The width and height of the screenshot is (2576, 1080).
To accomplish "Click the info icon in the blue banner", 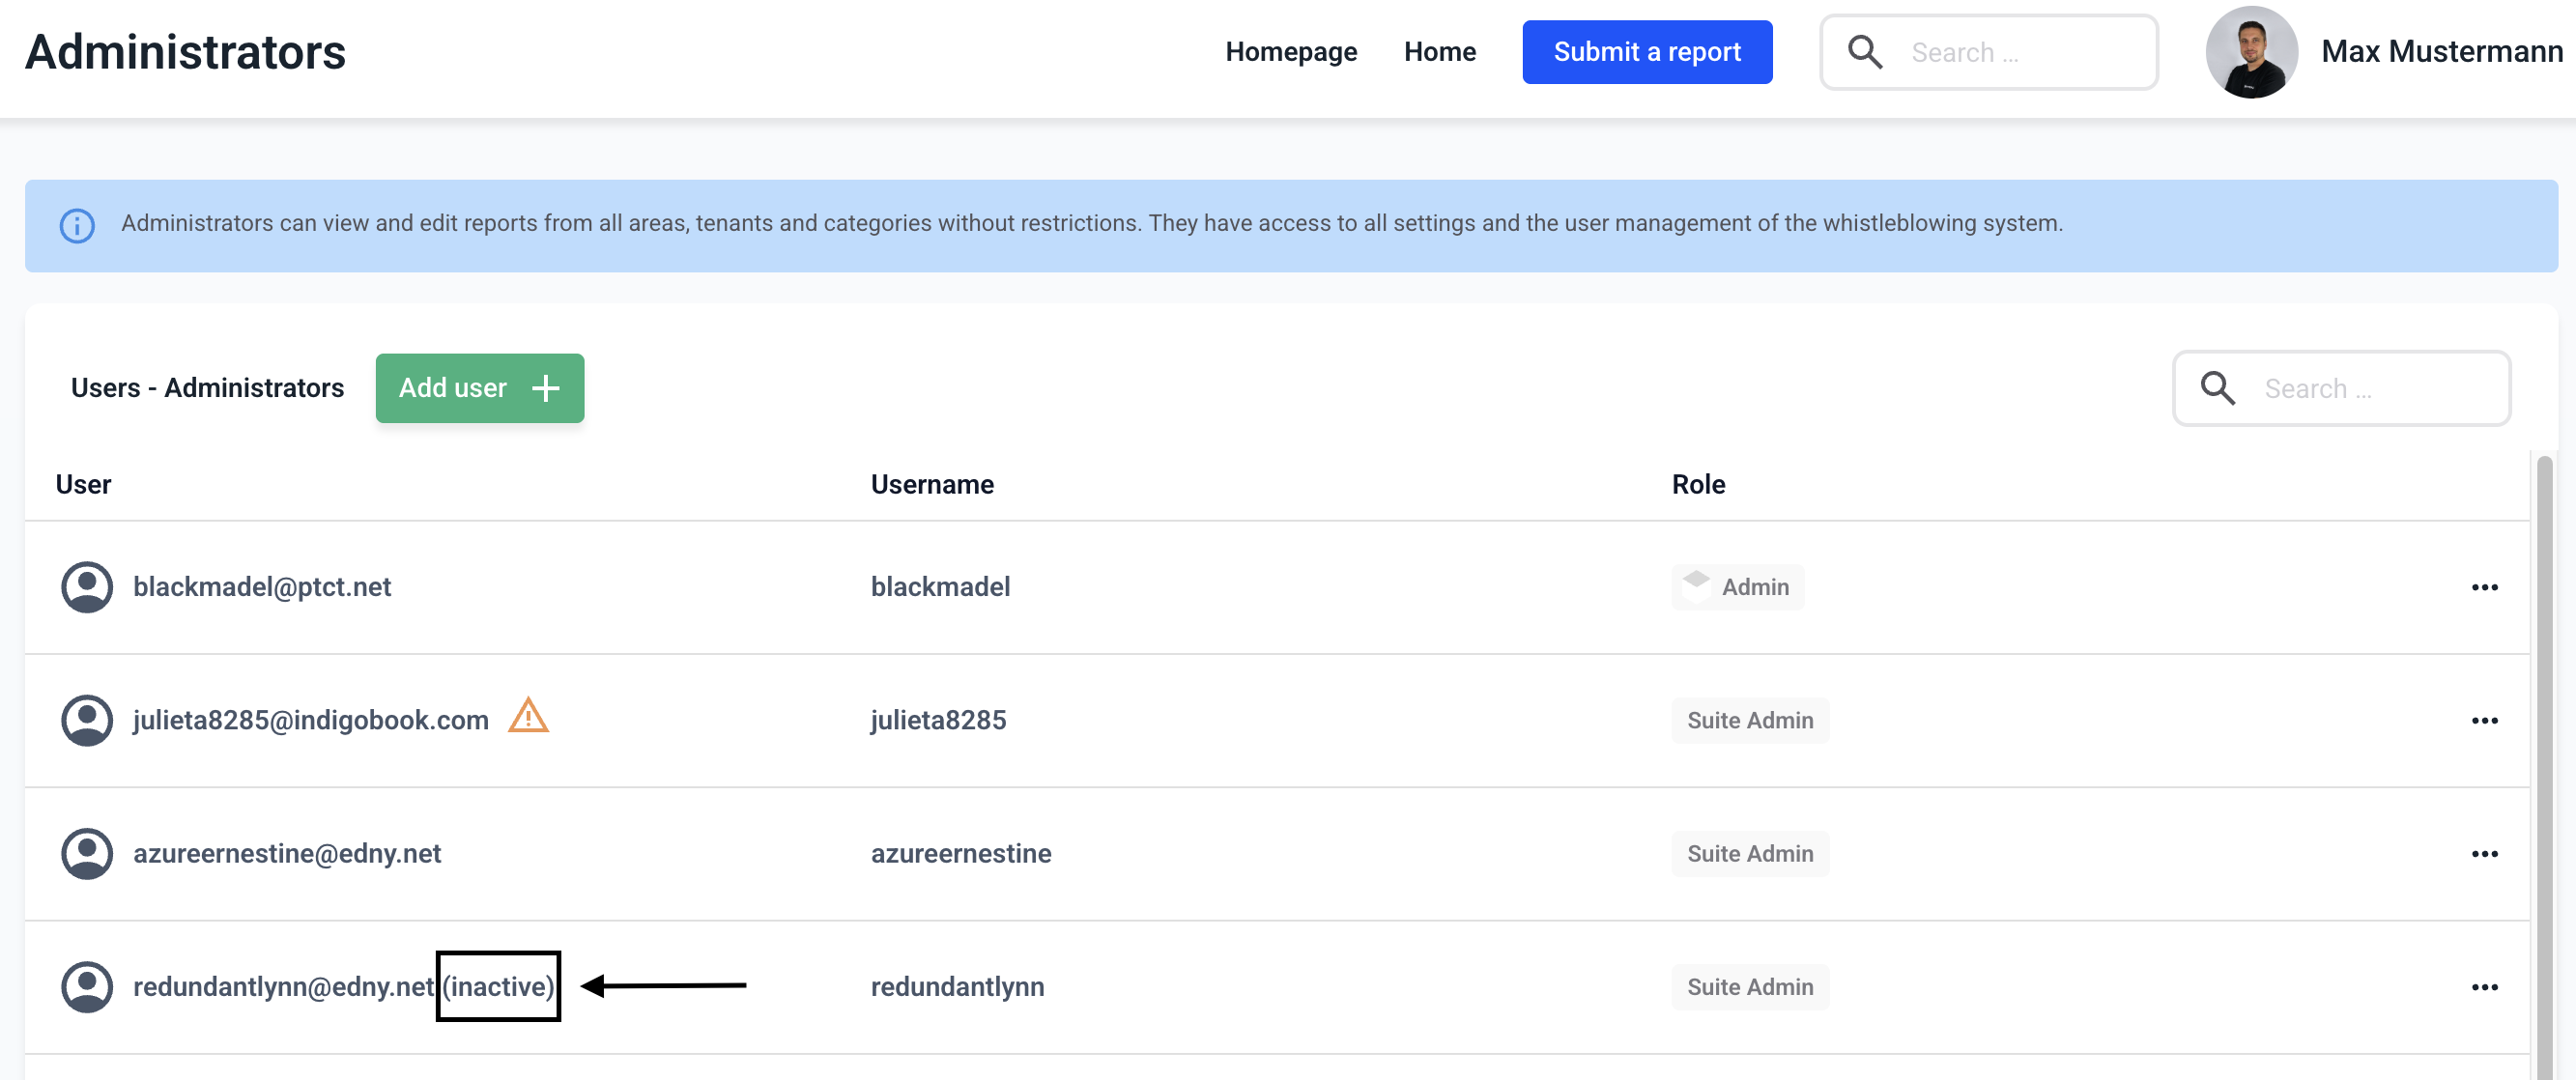I will point(77,225).
